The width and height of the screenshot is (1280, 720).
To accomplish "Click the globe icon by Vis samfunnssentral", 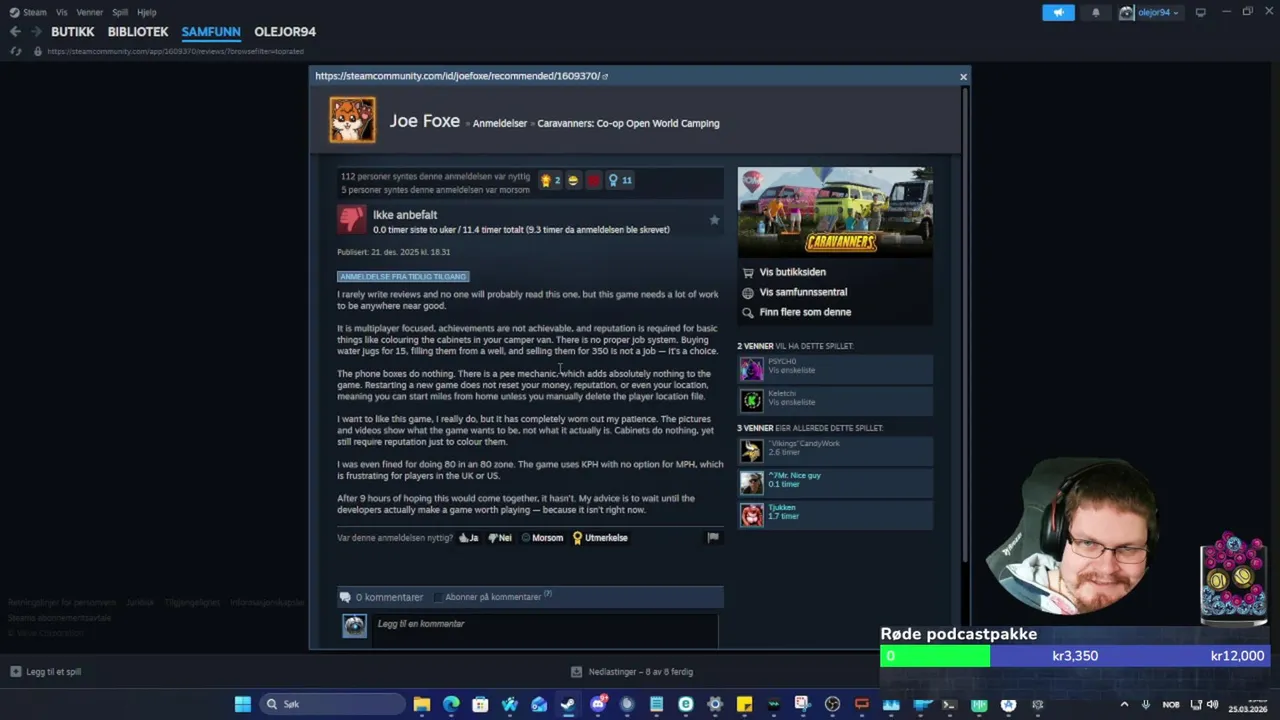I will click(748, 292).
